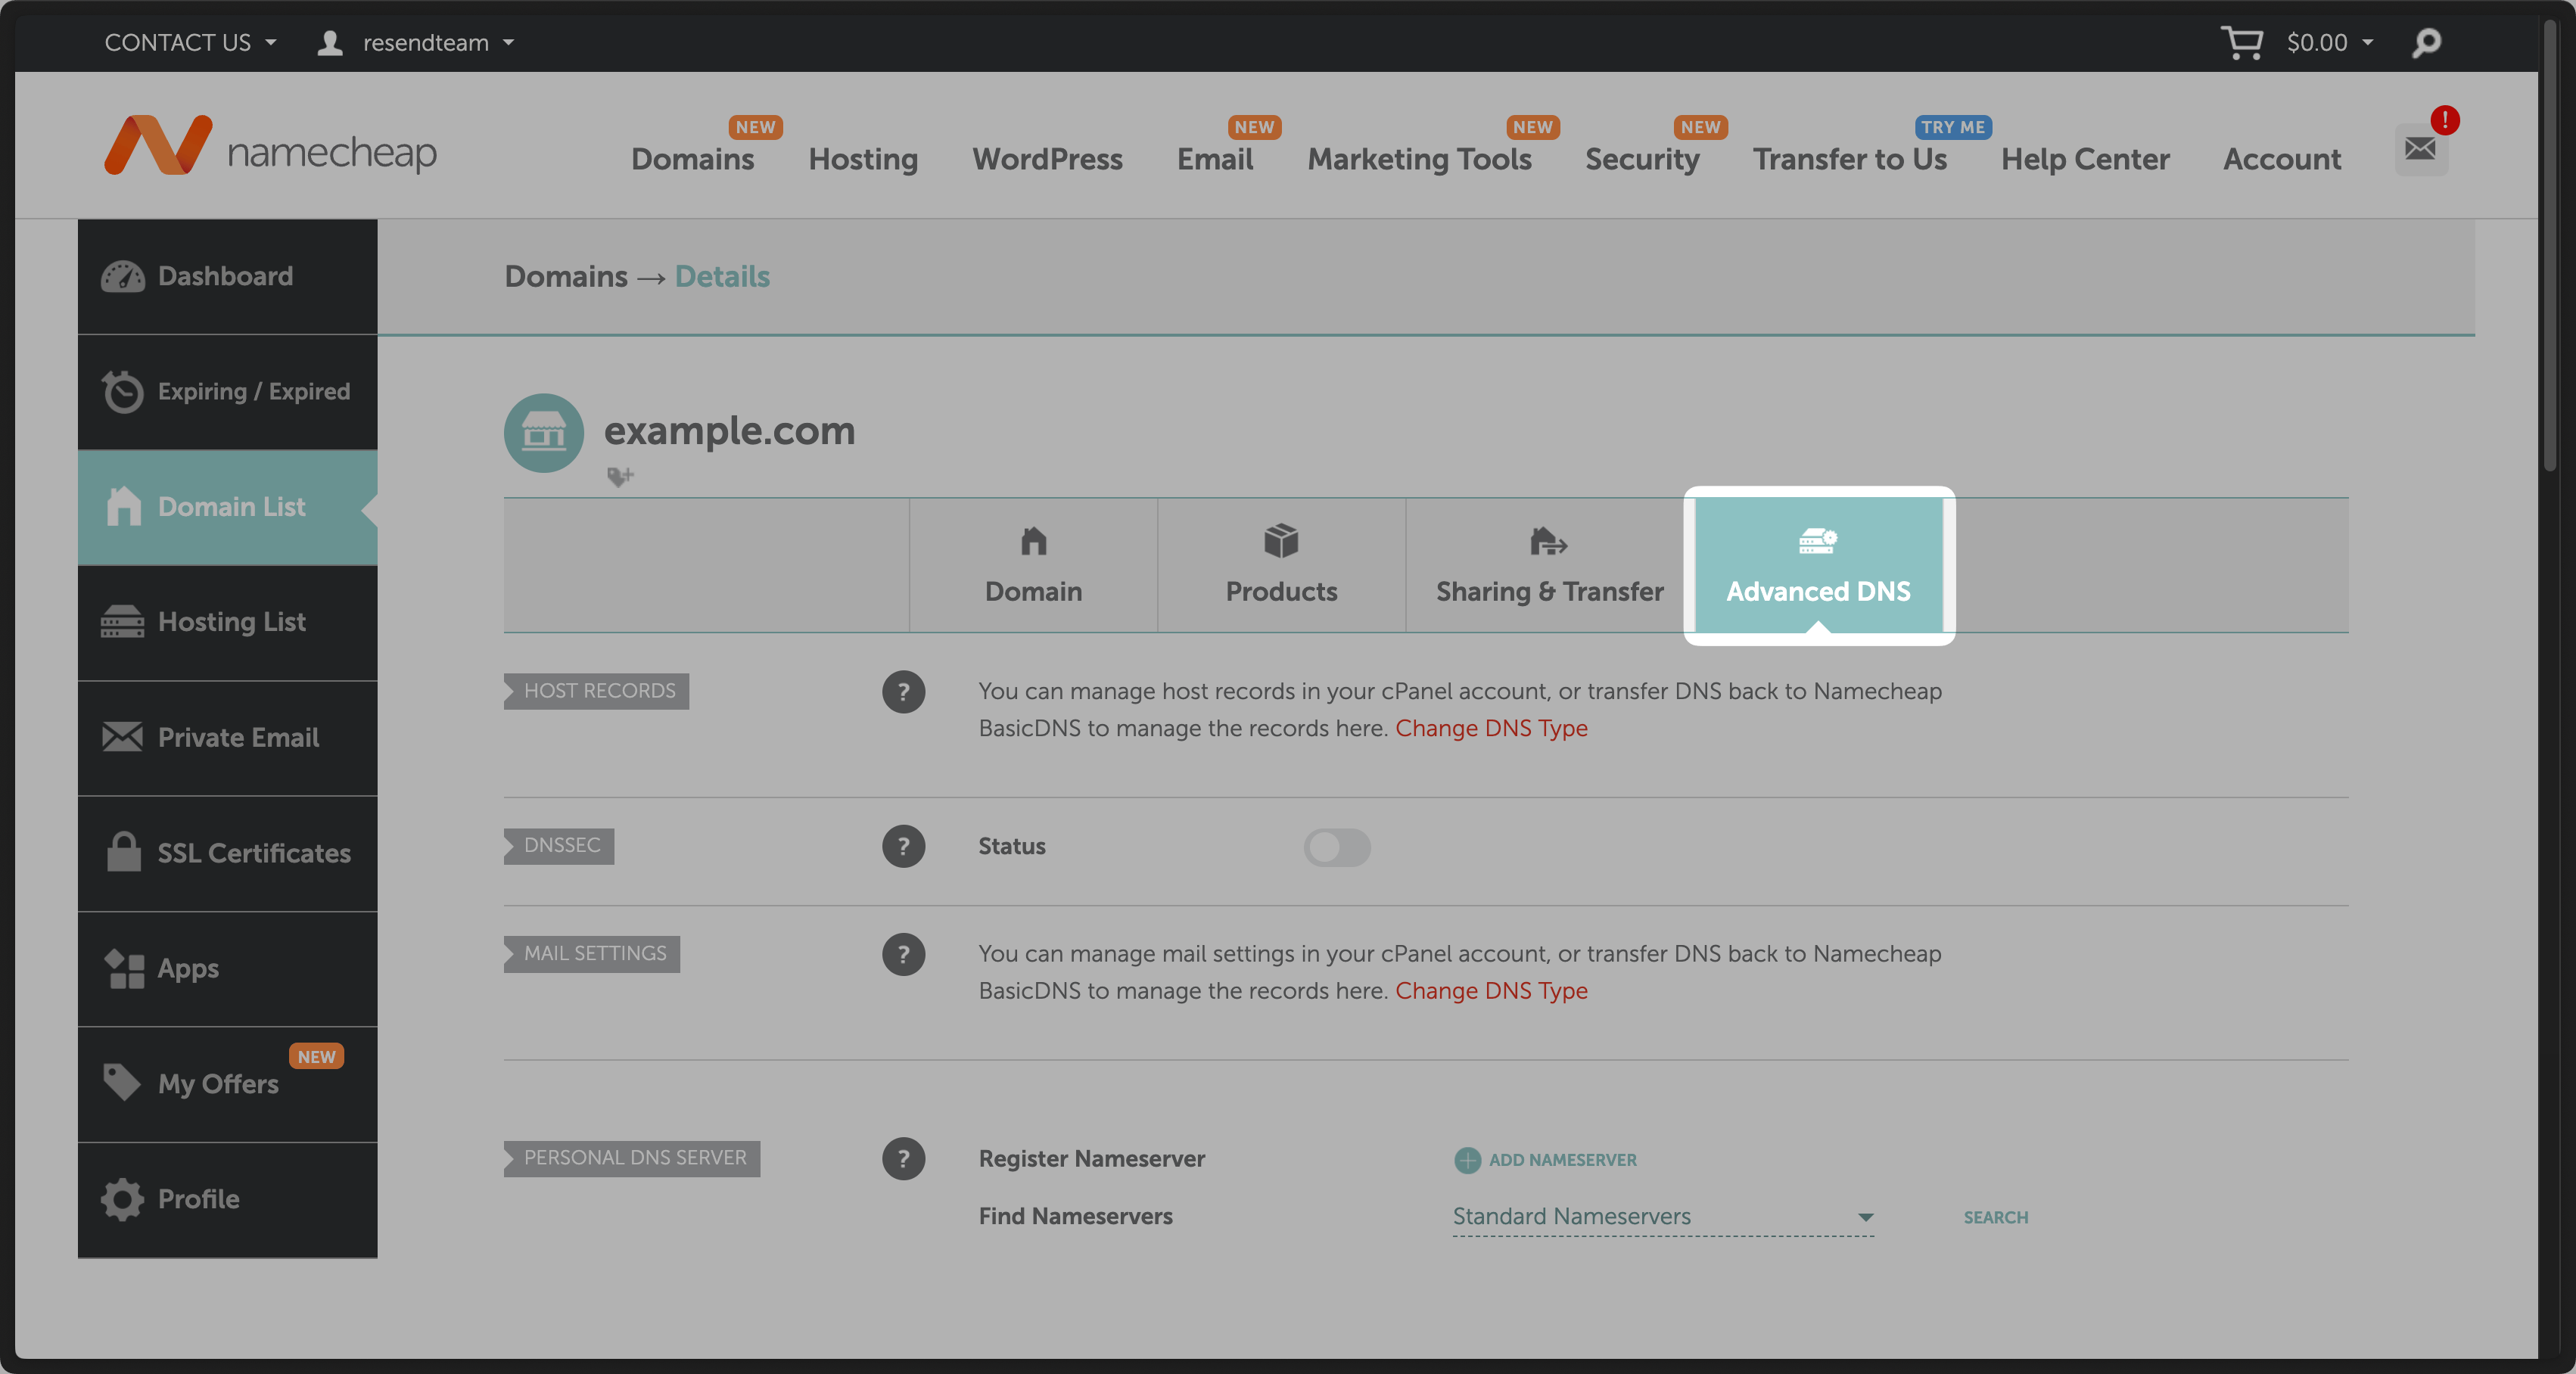Select the Advanced DNS tab
The width and height of the screenshot is (2576, 1374).
point(1818,565)
